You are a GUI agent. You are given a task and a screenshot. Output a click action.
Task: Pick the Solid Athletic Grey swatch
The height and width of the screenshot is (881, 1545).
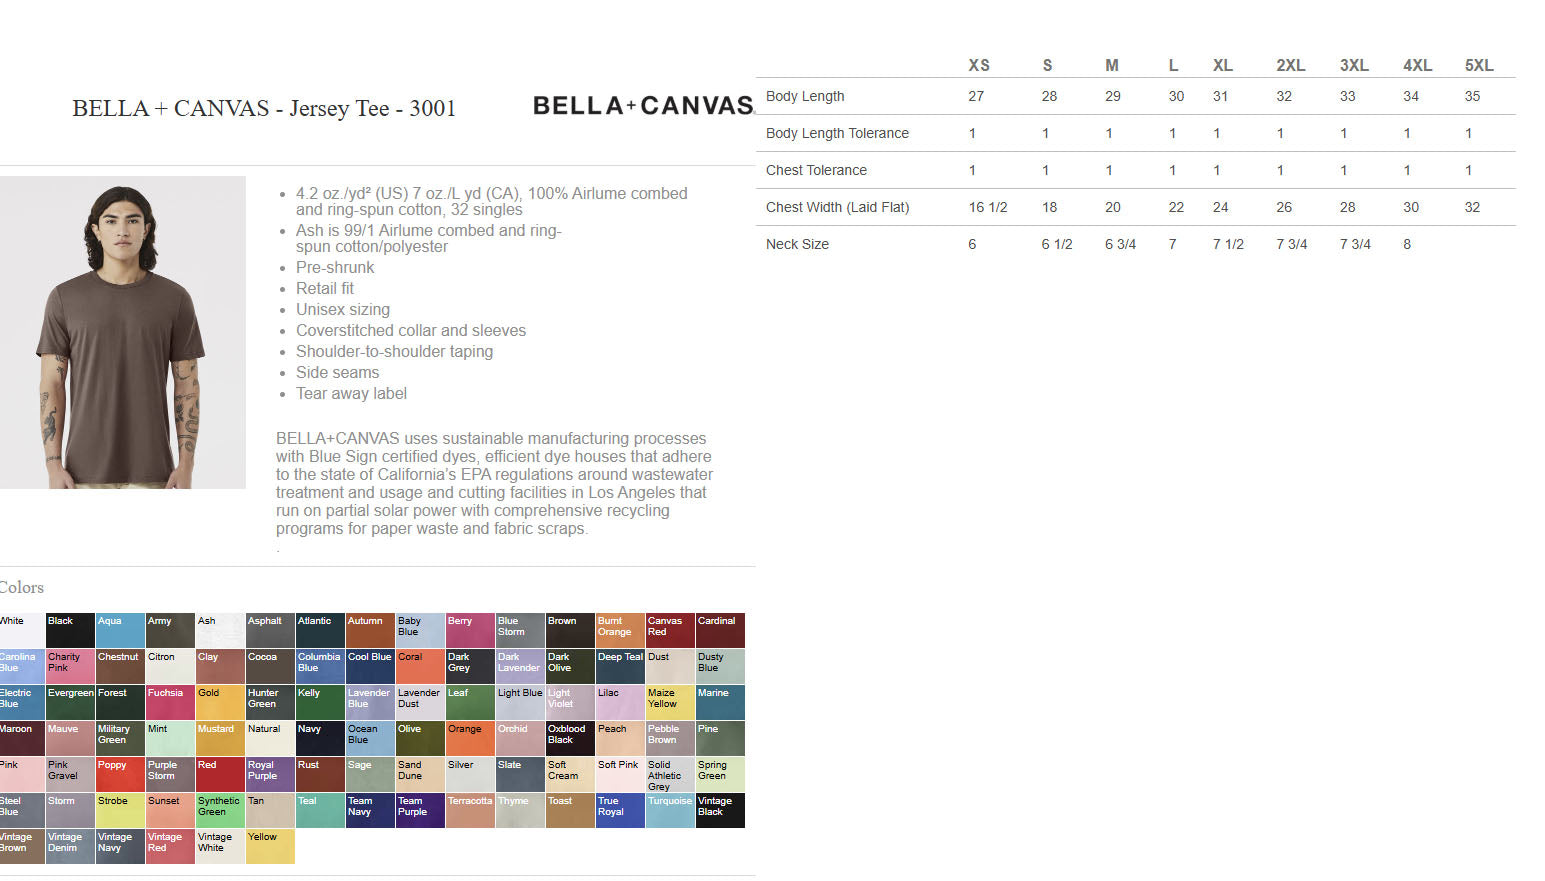[670, 775]
